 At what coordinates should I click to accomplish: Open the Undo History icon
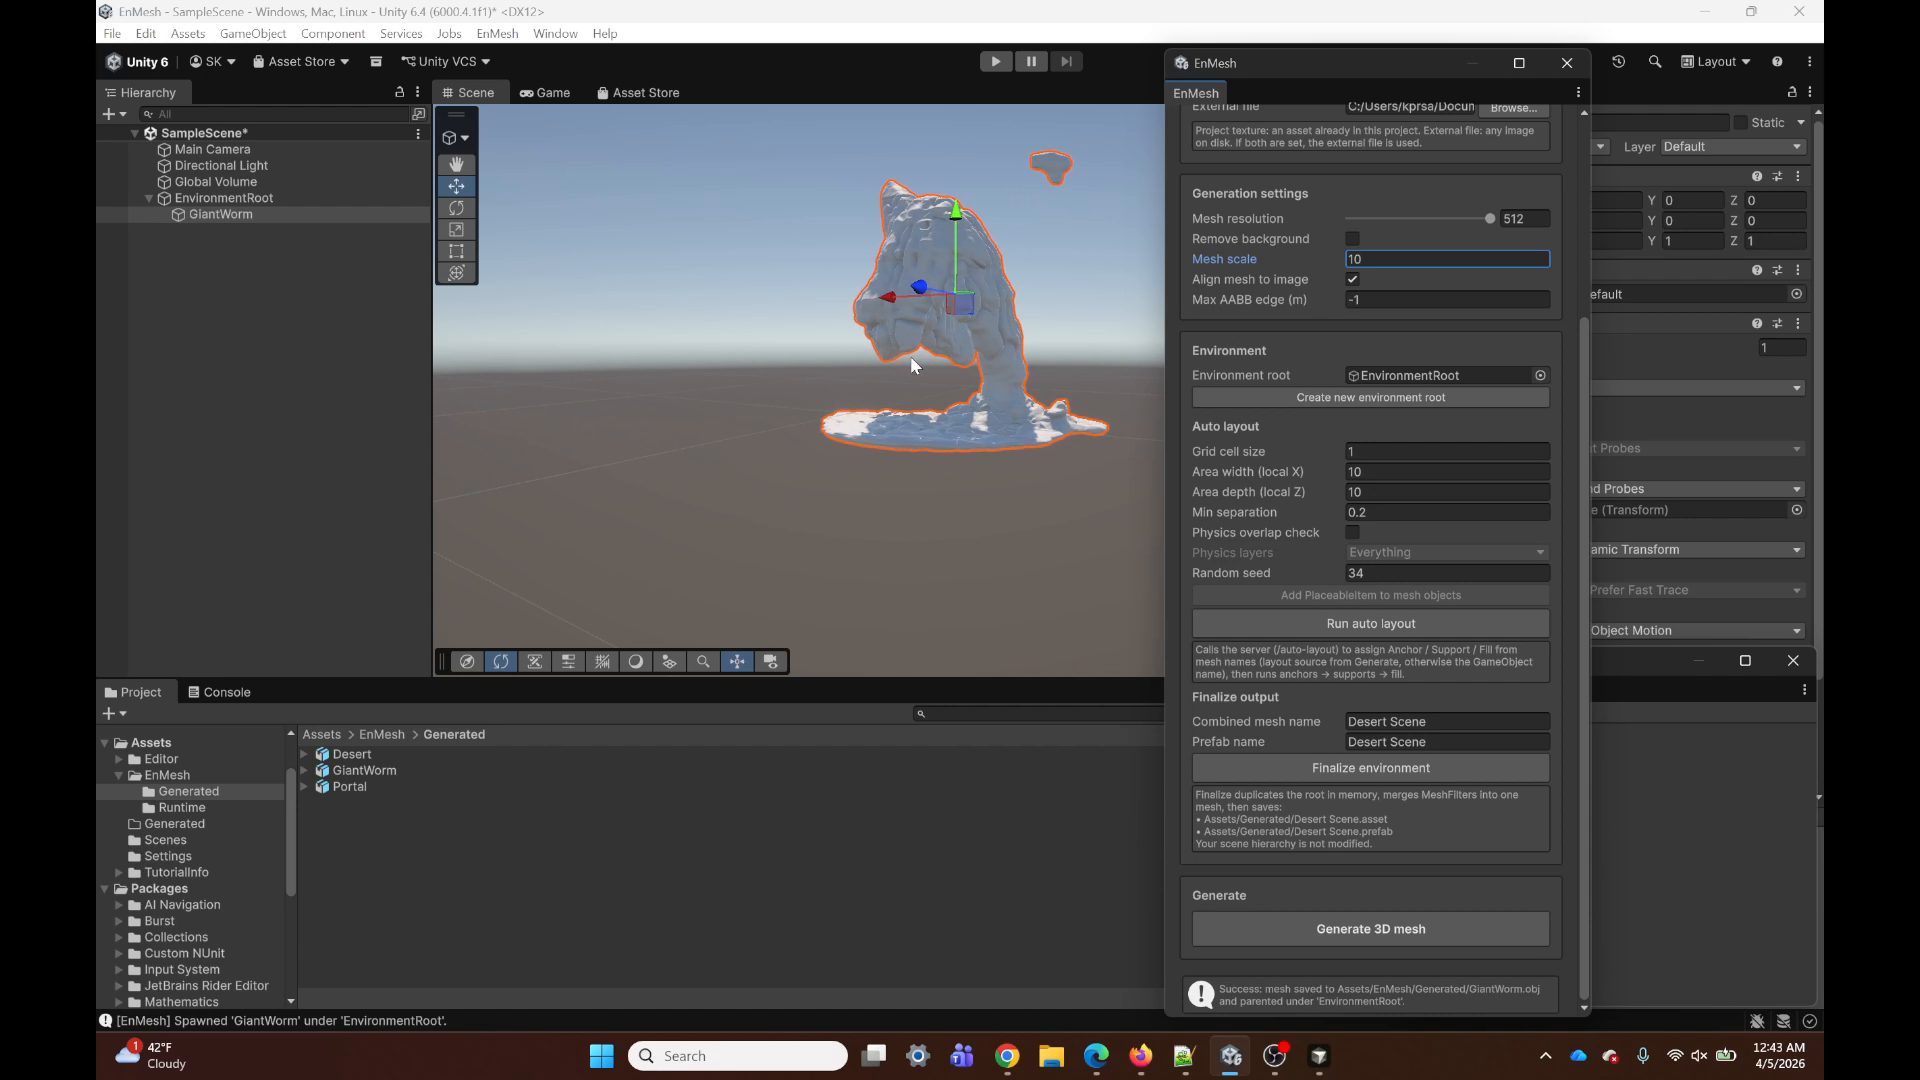1618,62
